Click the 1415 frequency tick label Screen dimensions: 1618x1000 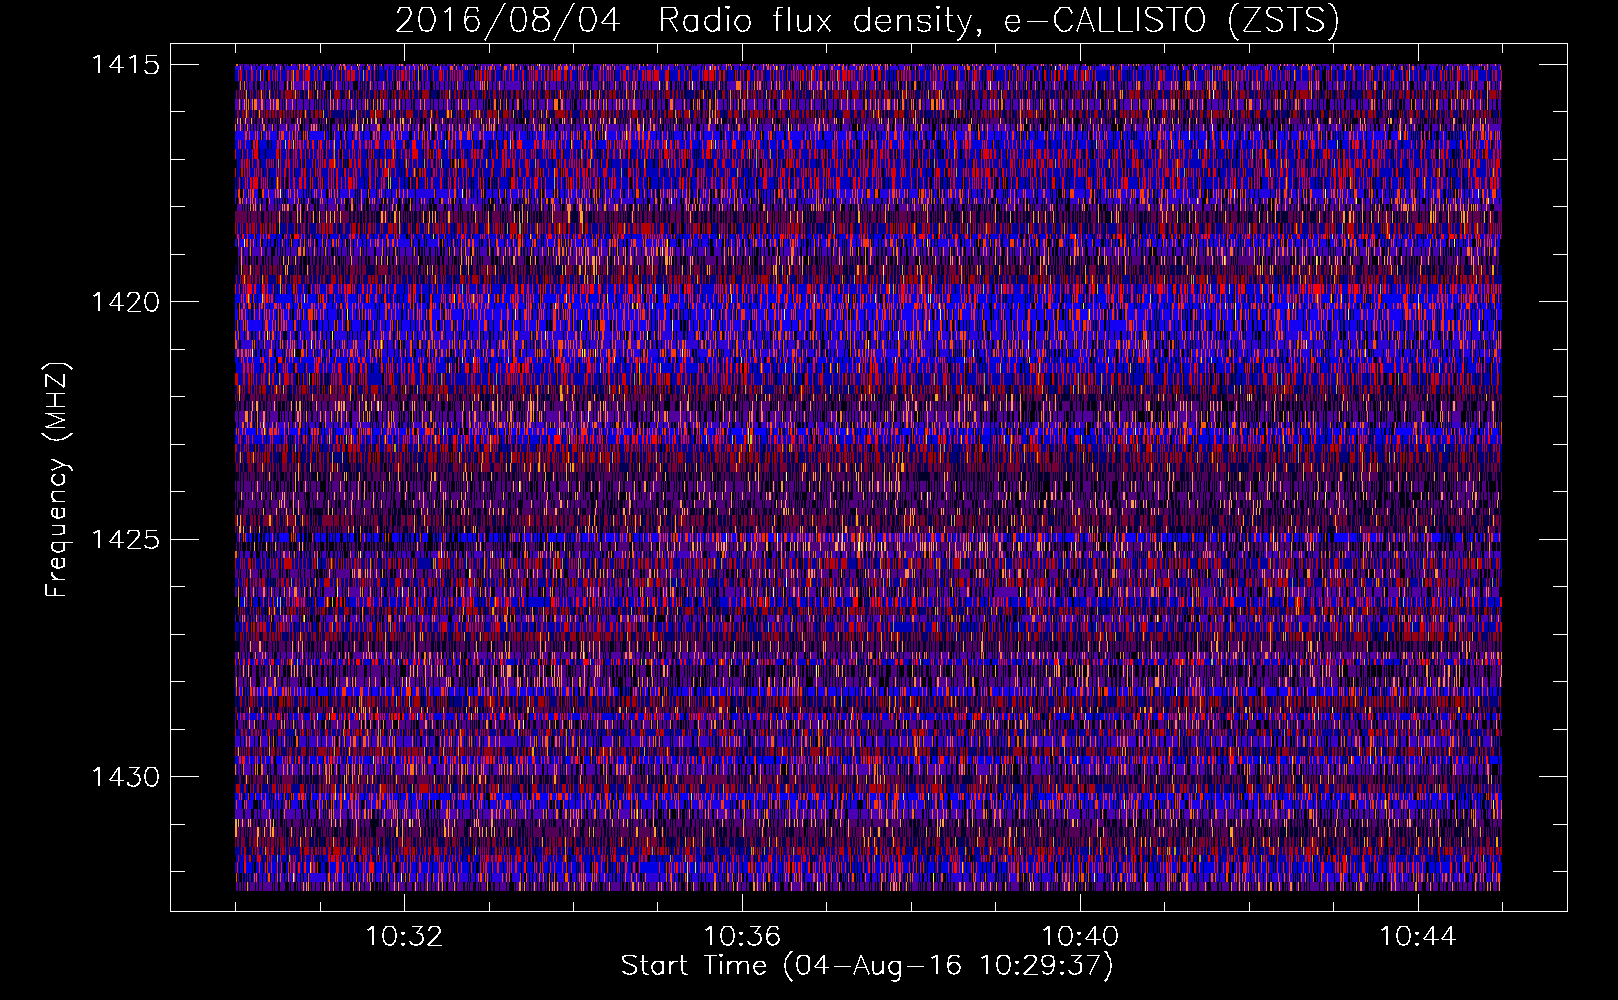tap(125, 65)
